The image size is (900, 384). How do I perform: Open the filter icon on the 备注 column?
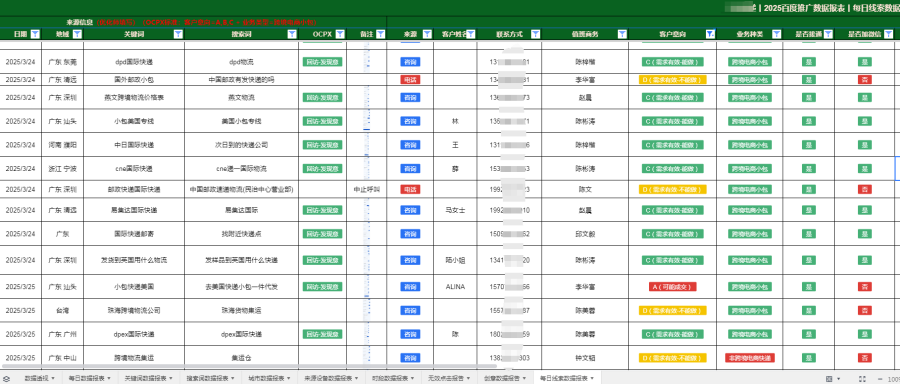[x=381, y=34]
